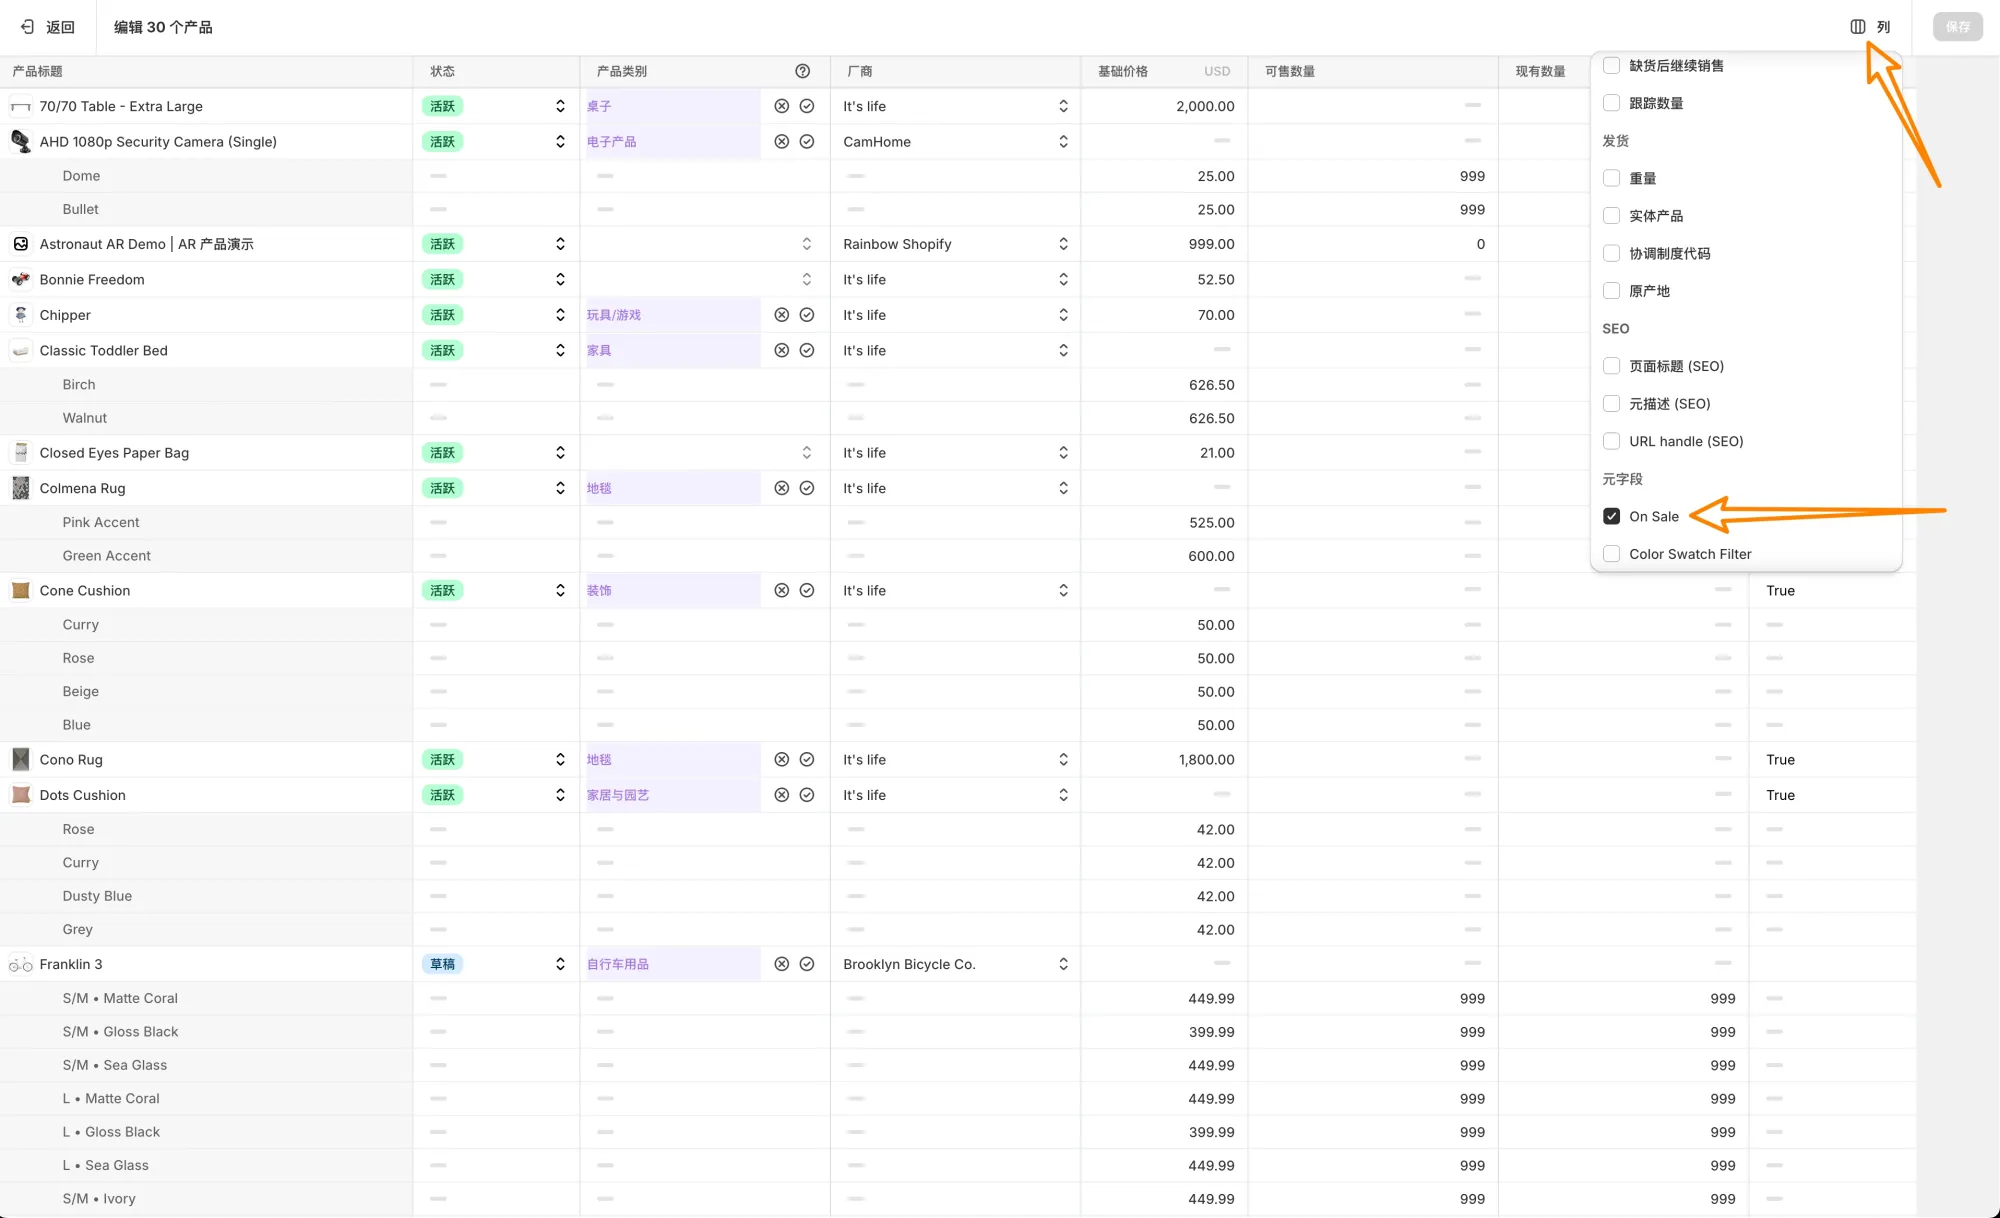Enable the Color Swatch Filter checkbox
The width and height of the screenshot is (2000, 1218).
[x=1611, y=554]
